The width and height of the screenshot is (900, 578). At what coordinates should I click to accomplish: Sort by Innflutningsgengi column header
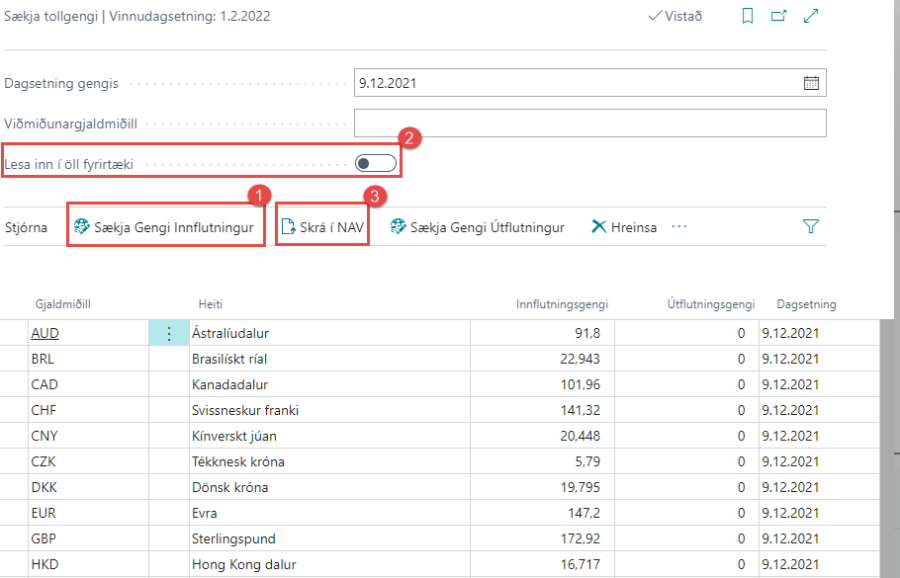coord(561,304)
